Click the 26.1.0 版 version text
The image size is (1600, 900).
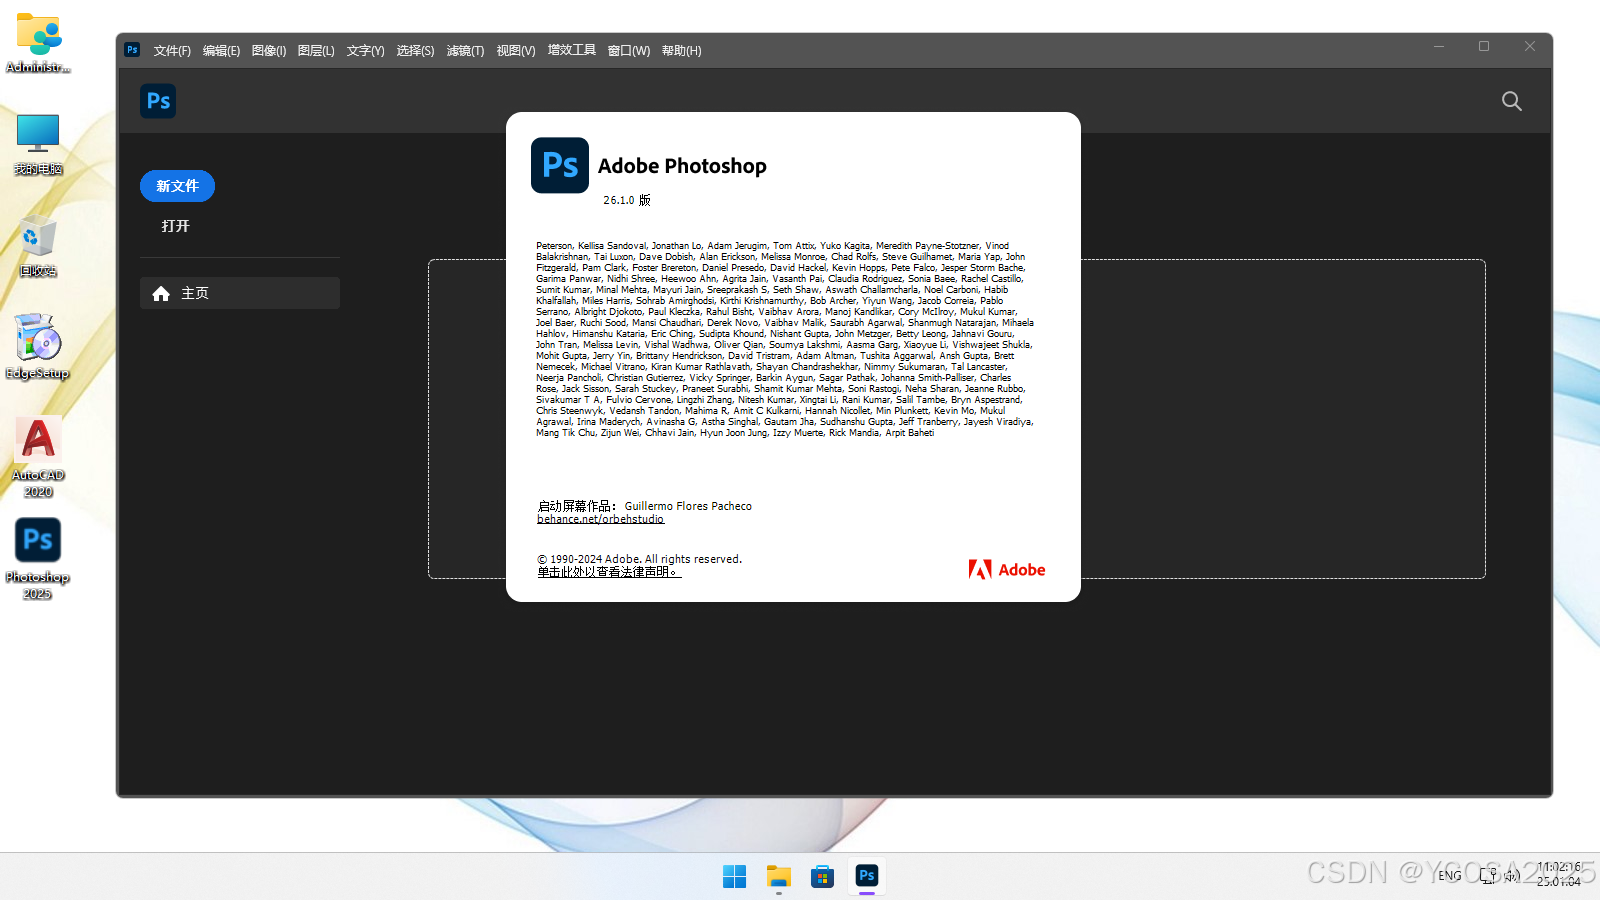[627, 200]
